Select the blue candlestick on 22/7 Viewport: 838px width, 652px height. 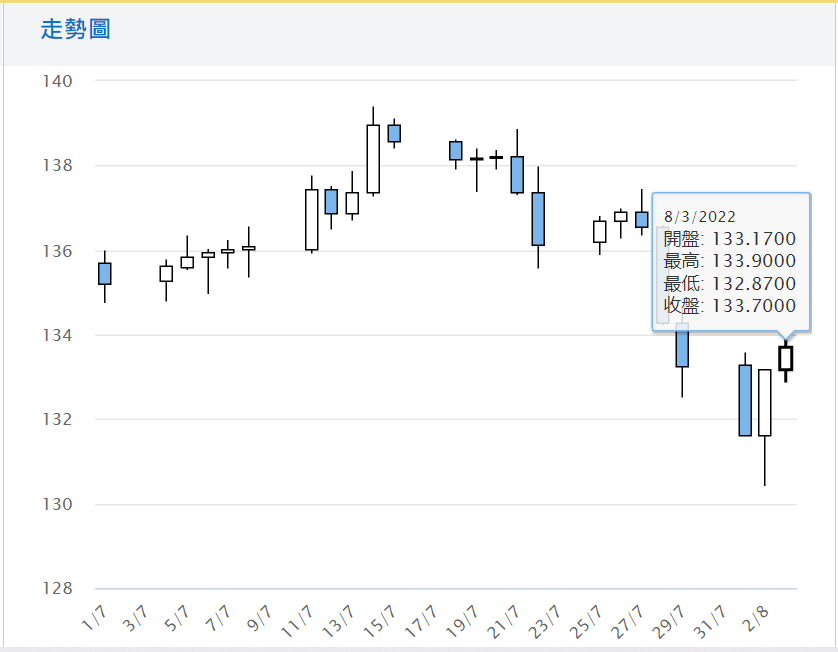point(538,218)
